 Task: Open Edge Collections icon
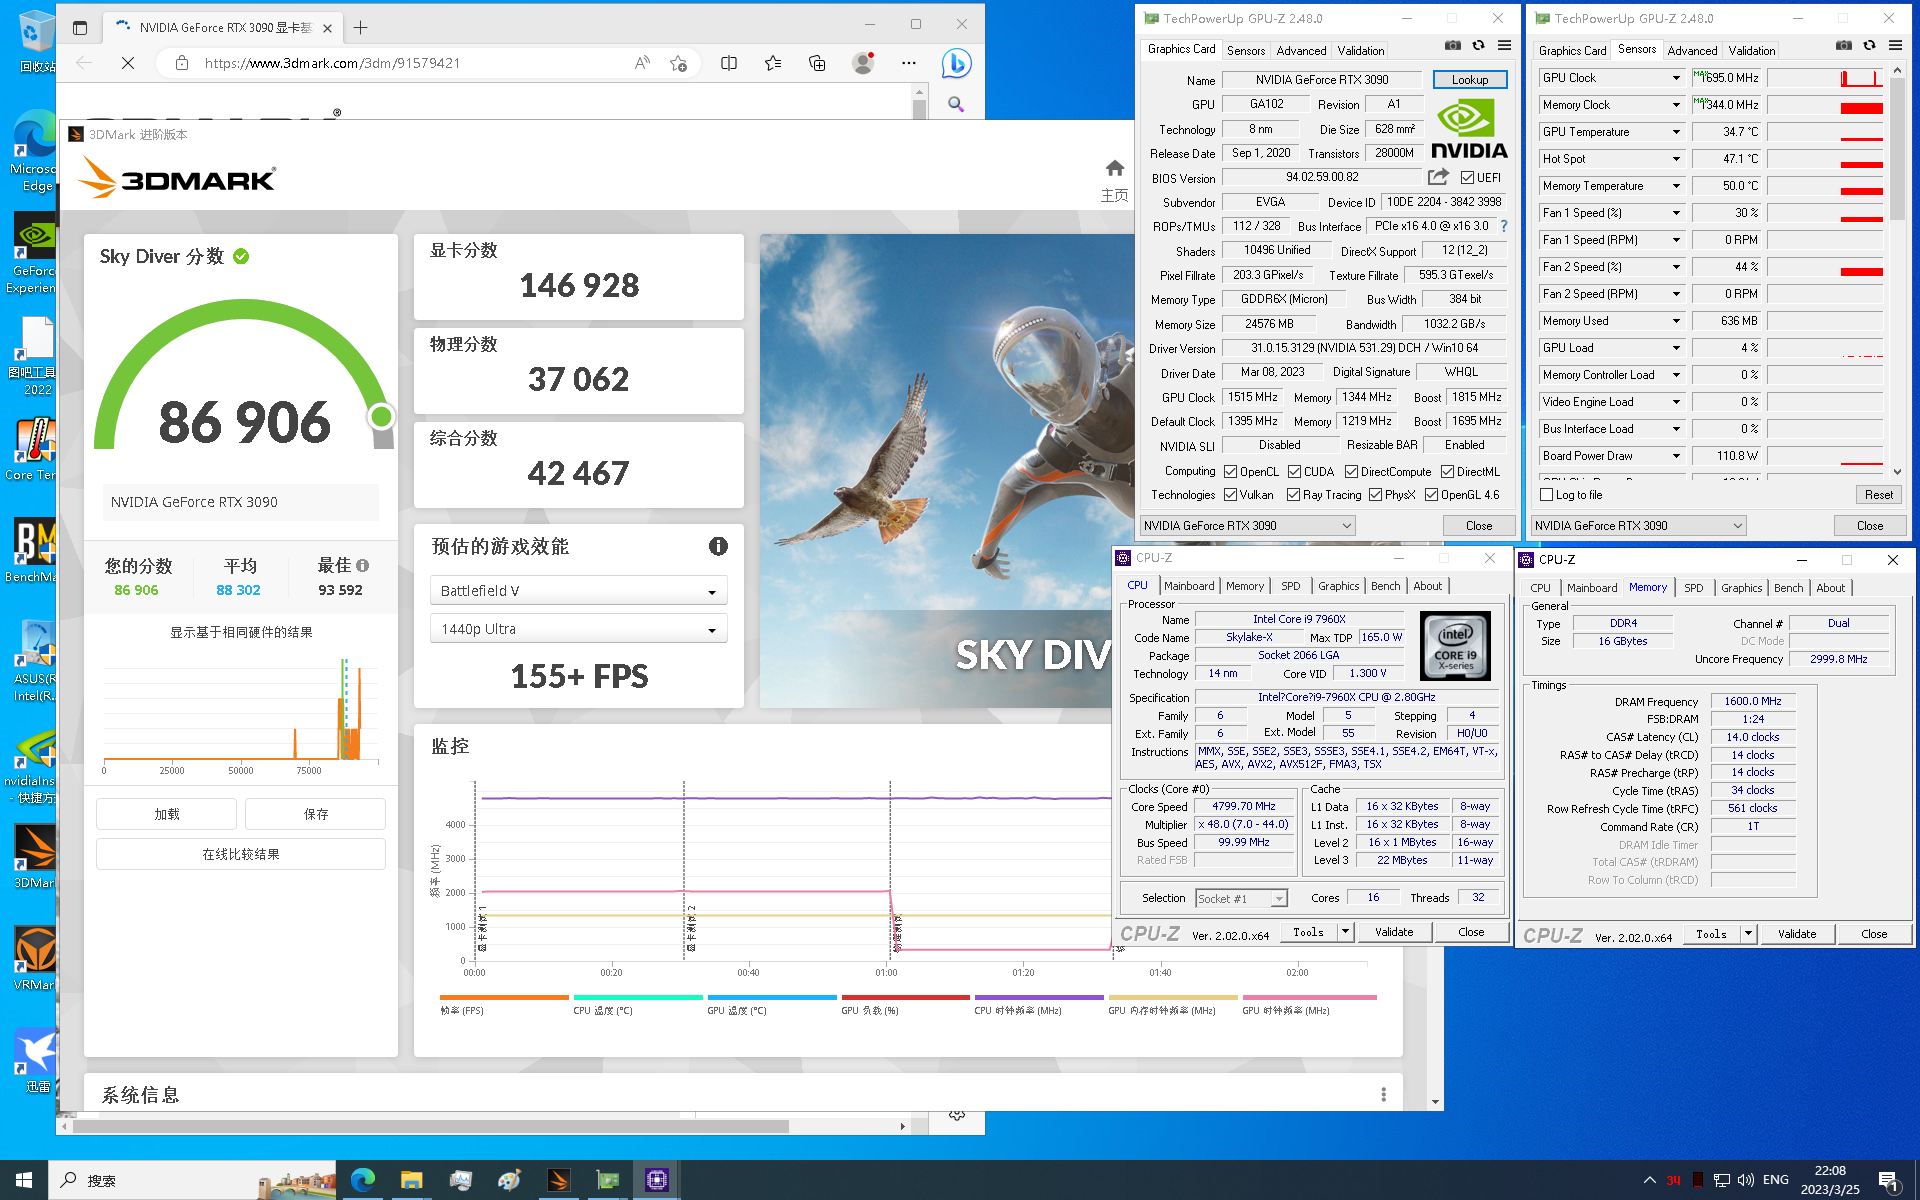pos(817,63)
